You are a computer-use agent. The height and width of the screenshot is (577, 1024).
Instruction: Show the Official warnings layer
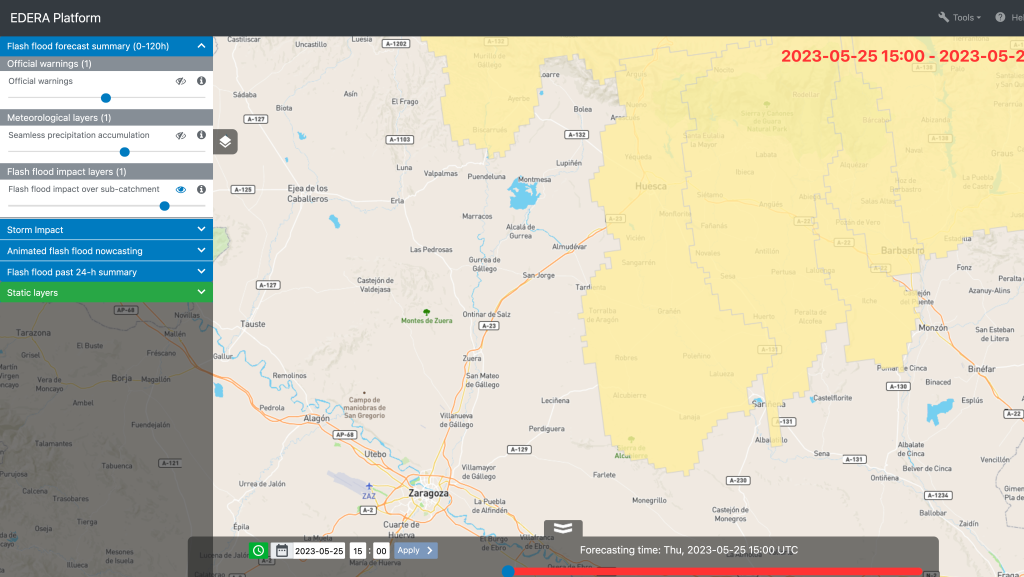coord(181,81)
